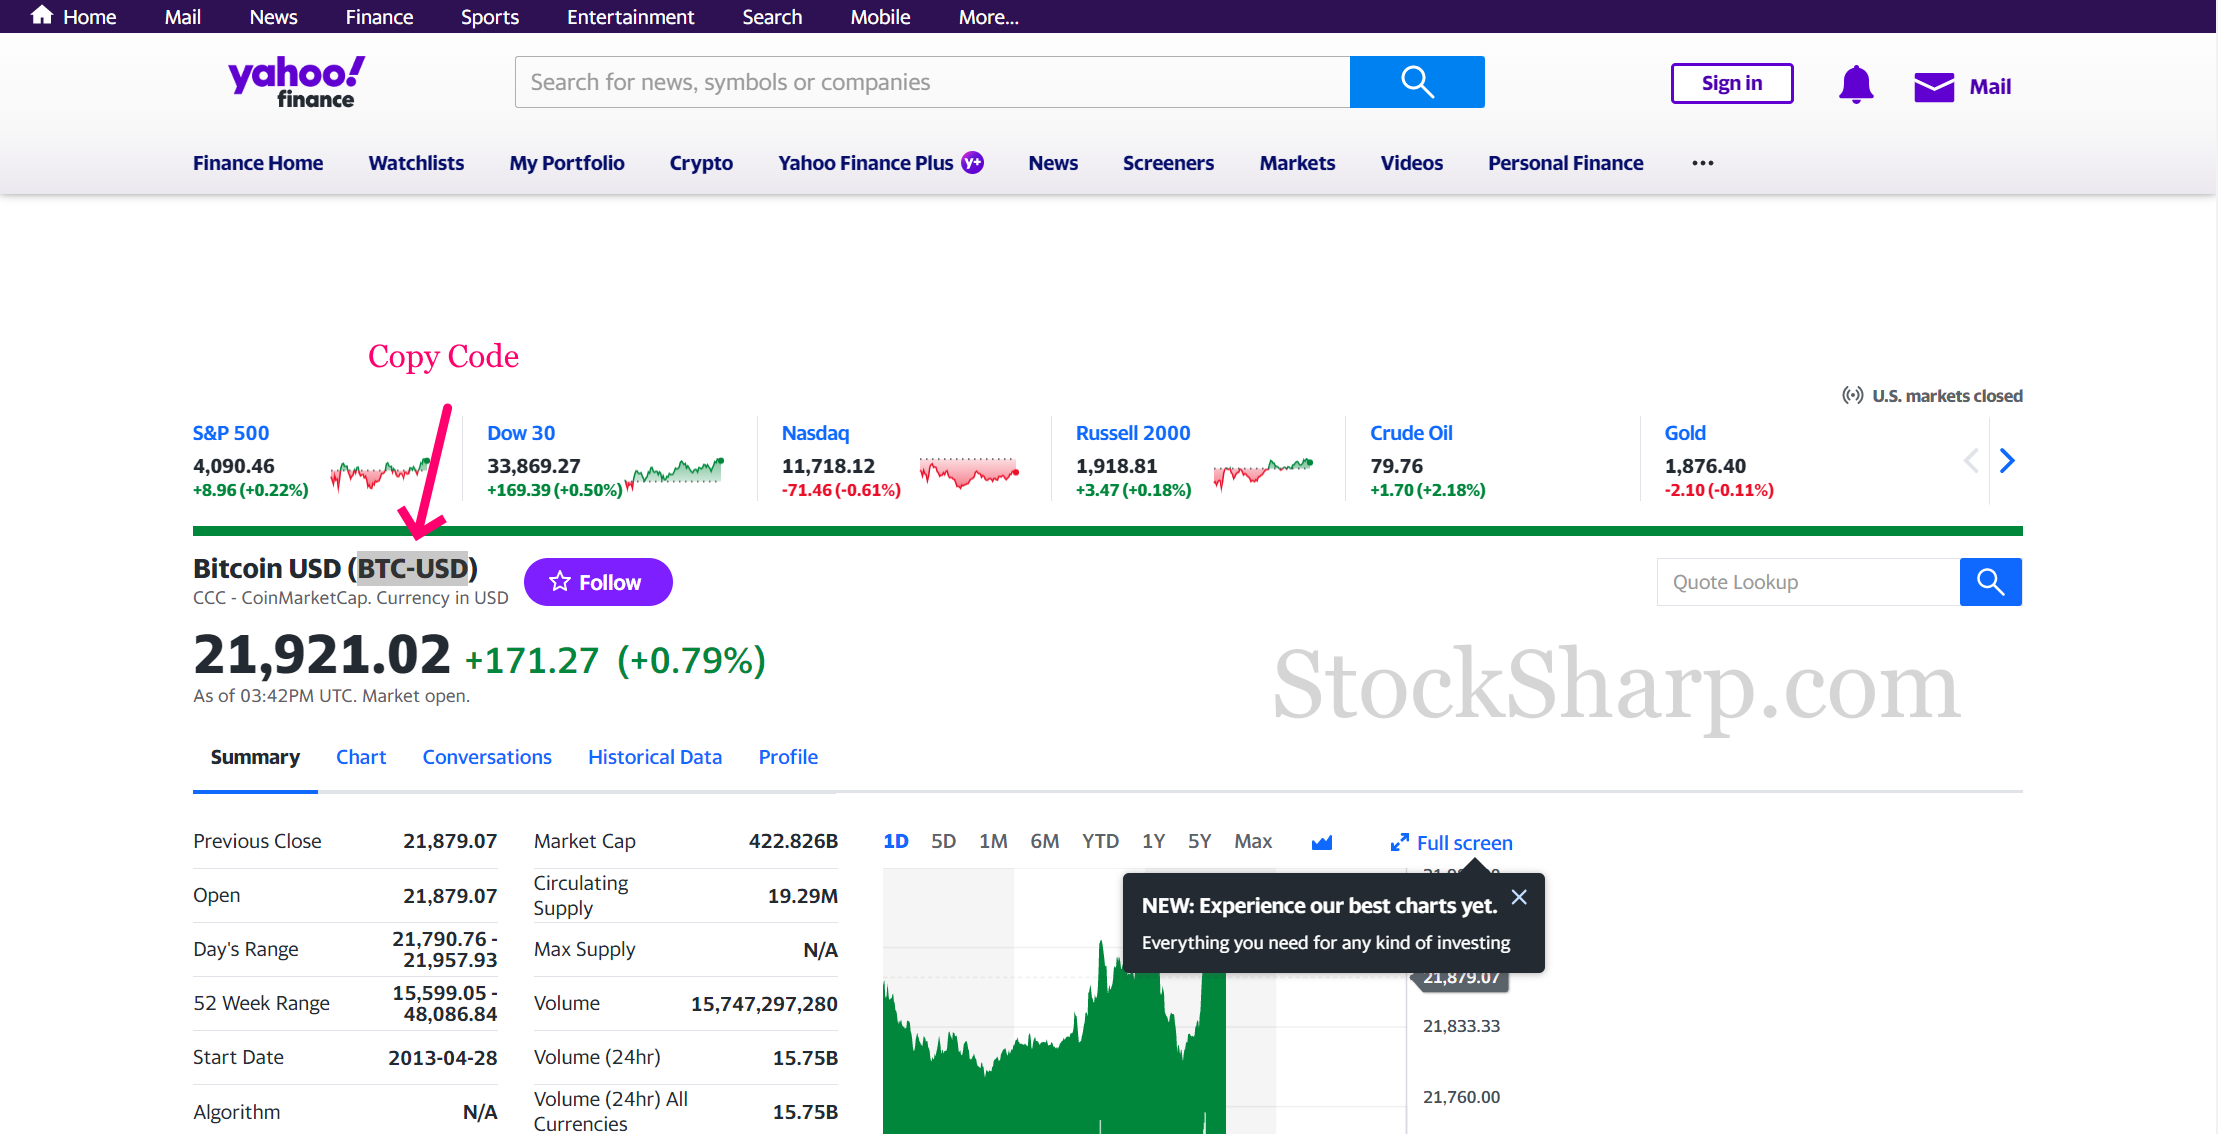Viewport: 2218px width, 1134px height.
Task: Click the U.S. markets closed status
Action: coord(1932,396)
